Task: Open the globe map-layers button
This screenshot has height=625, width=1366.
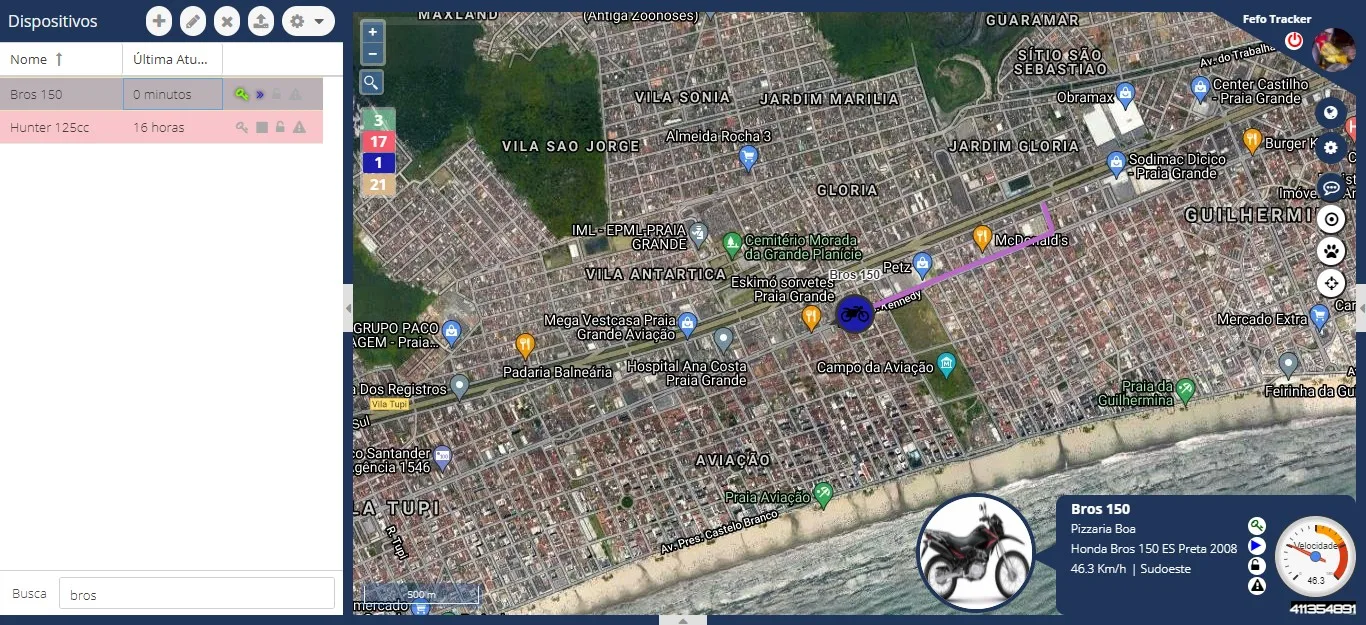Action: click(1330, 113)
